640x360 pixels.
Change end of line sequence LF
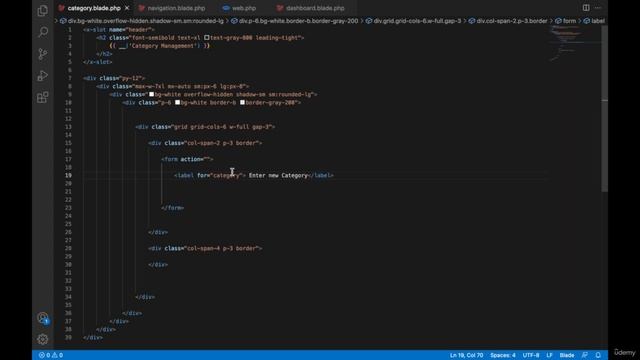tap(549, 355)
